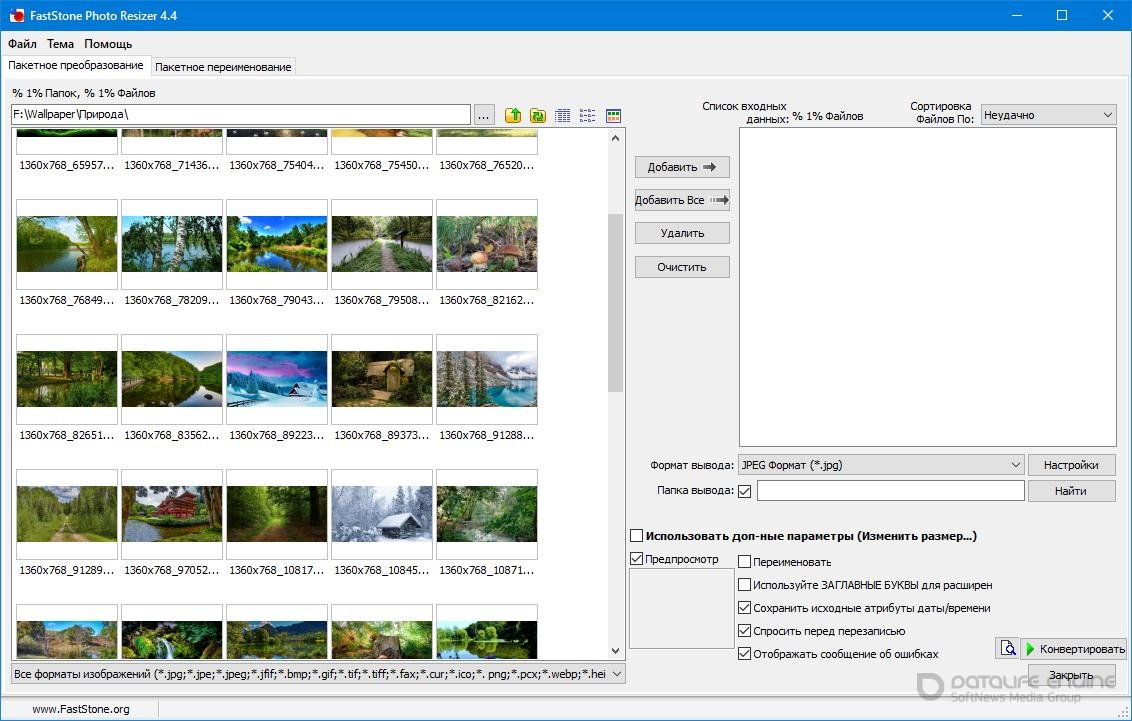1132x721 pixels.
Task: Select the snowy cabin thumbnail 1360x768_10845
Action: (x=382, y=514)
